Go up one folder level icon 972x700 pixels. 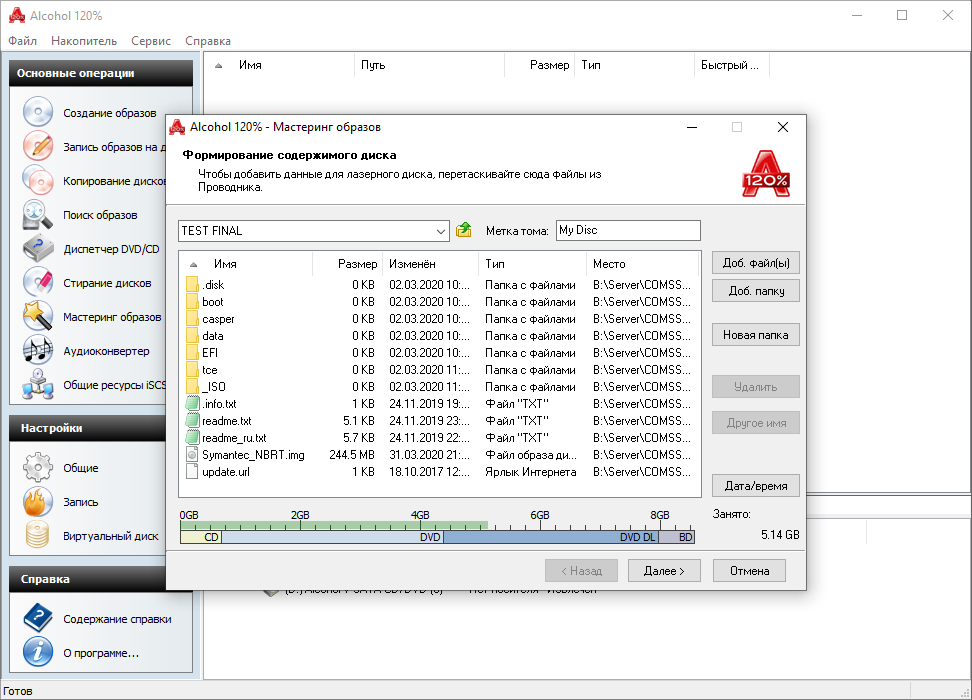coord(464,230)
